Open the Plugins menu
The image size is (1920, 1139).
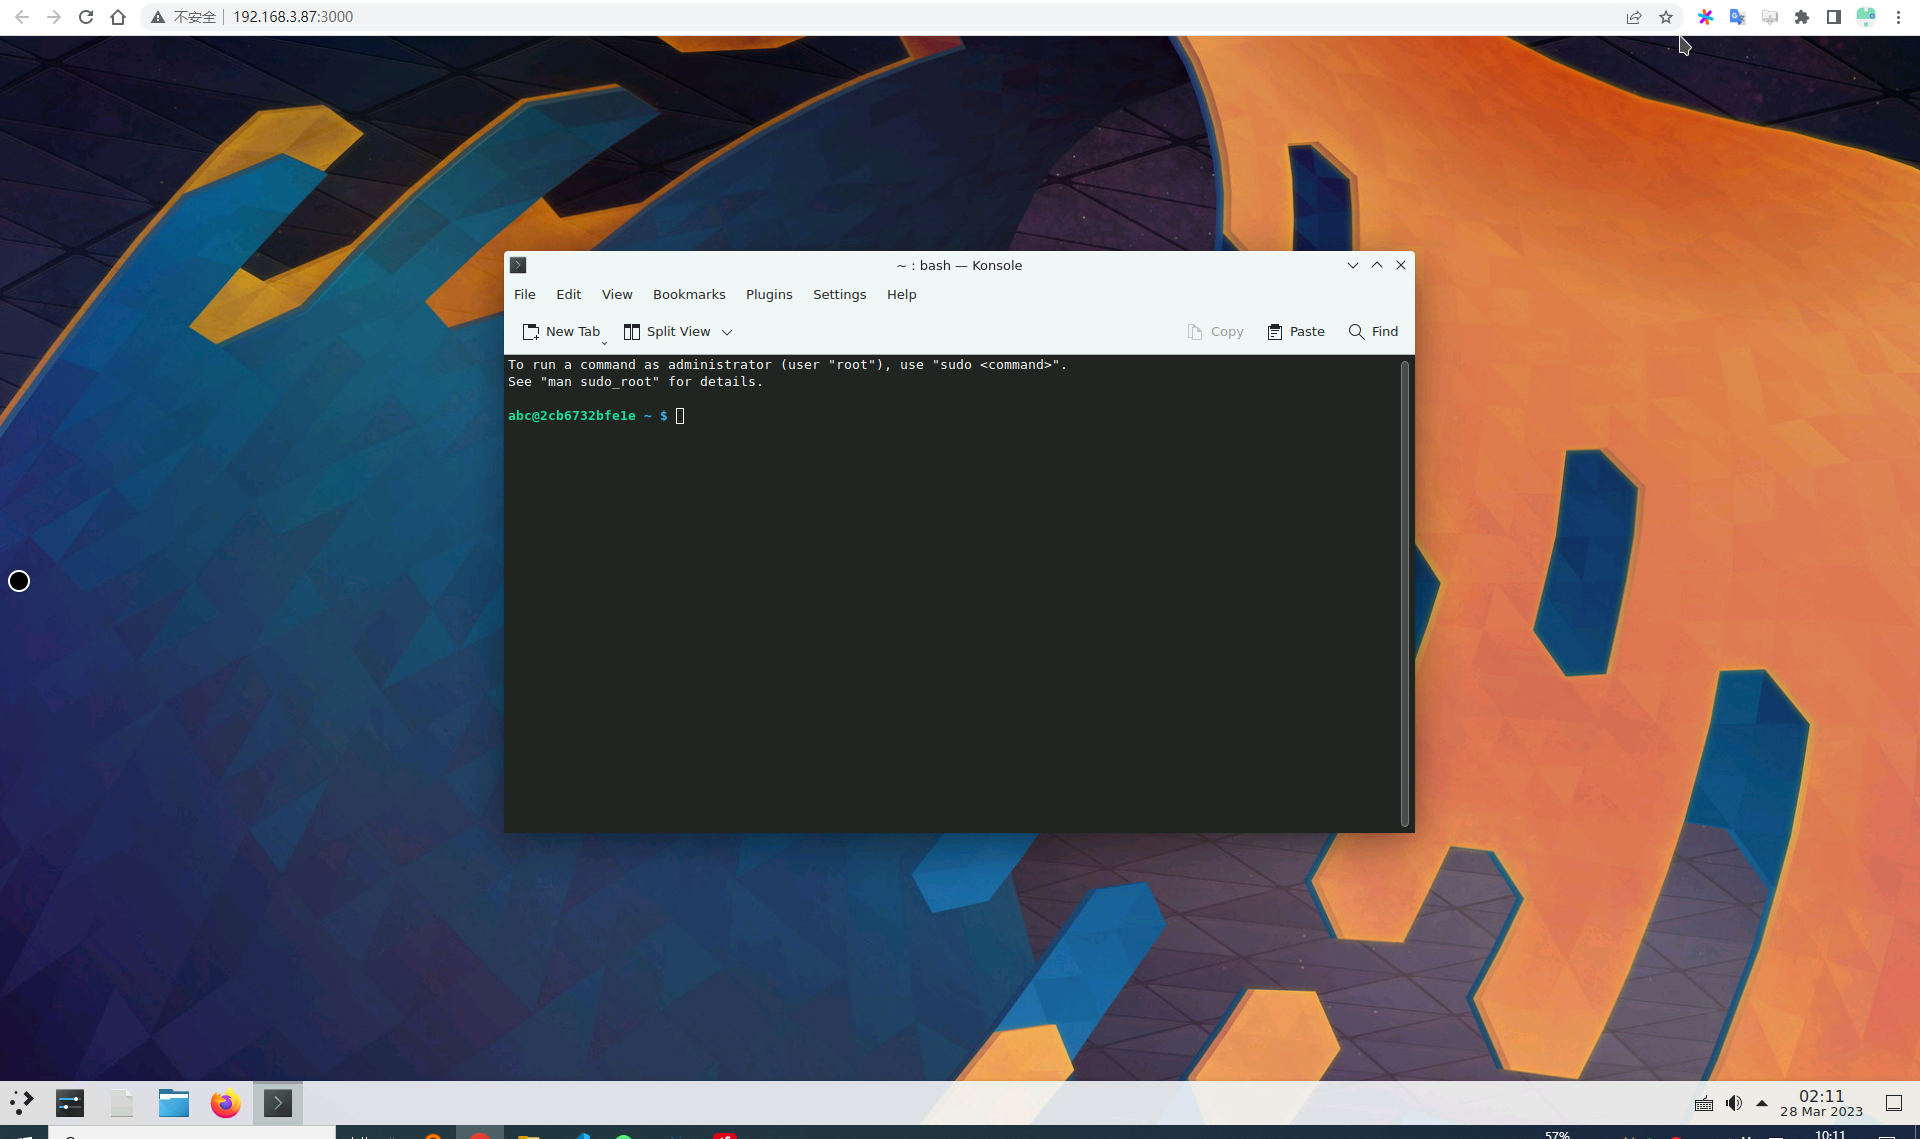click(768, 295)
